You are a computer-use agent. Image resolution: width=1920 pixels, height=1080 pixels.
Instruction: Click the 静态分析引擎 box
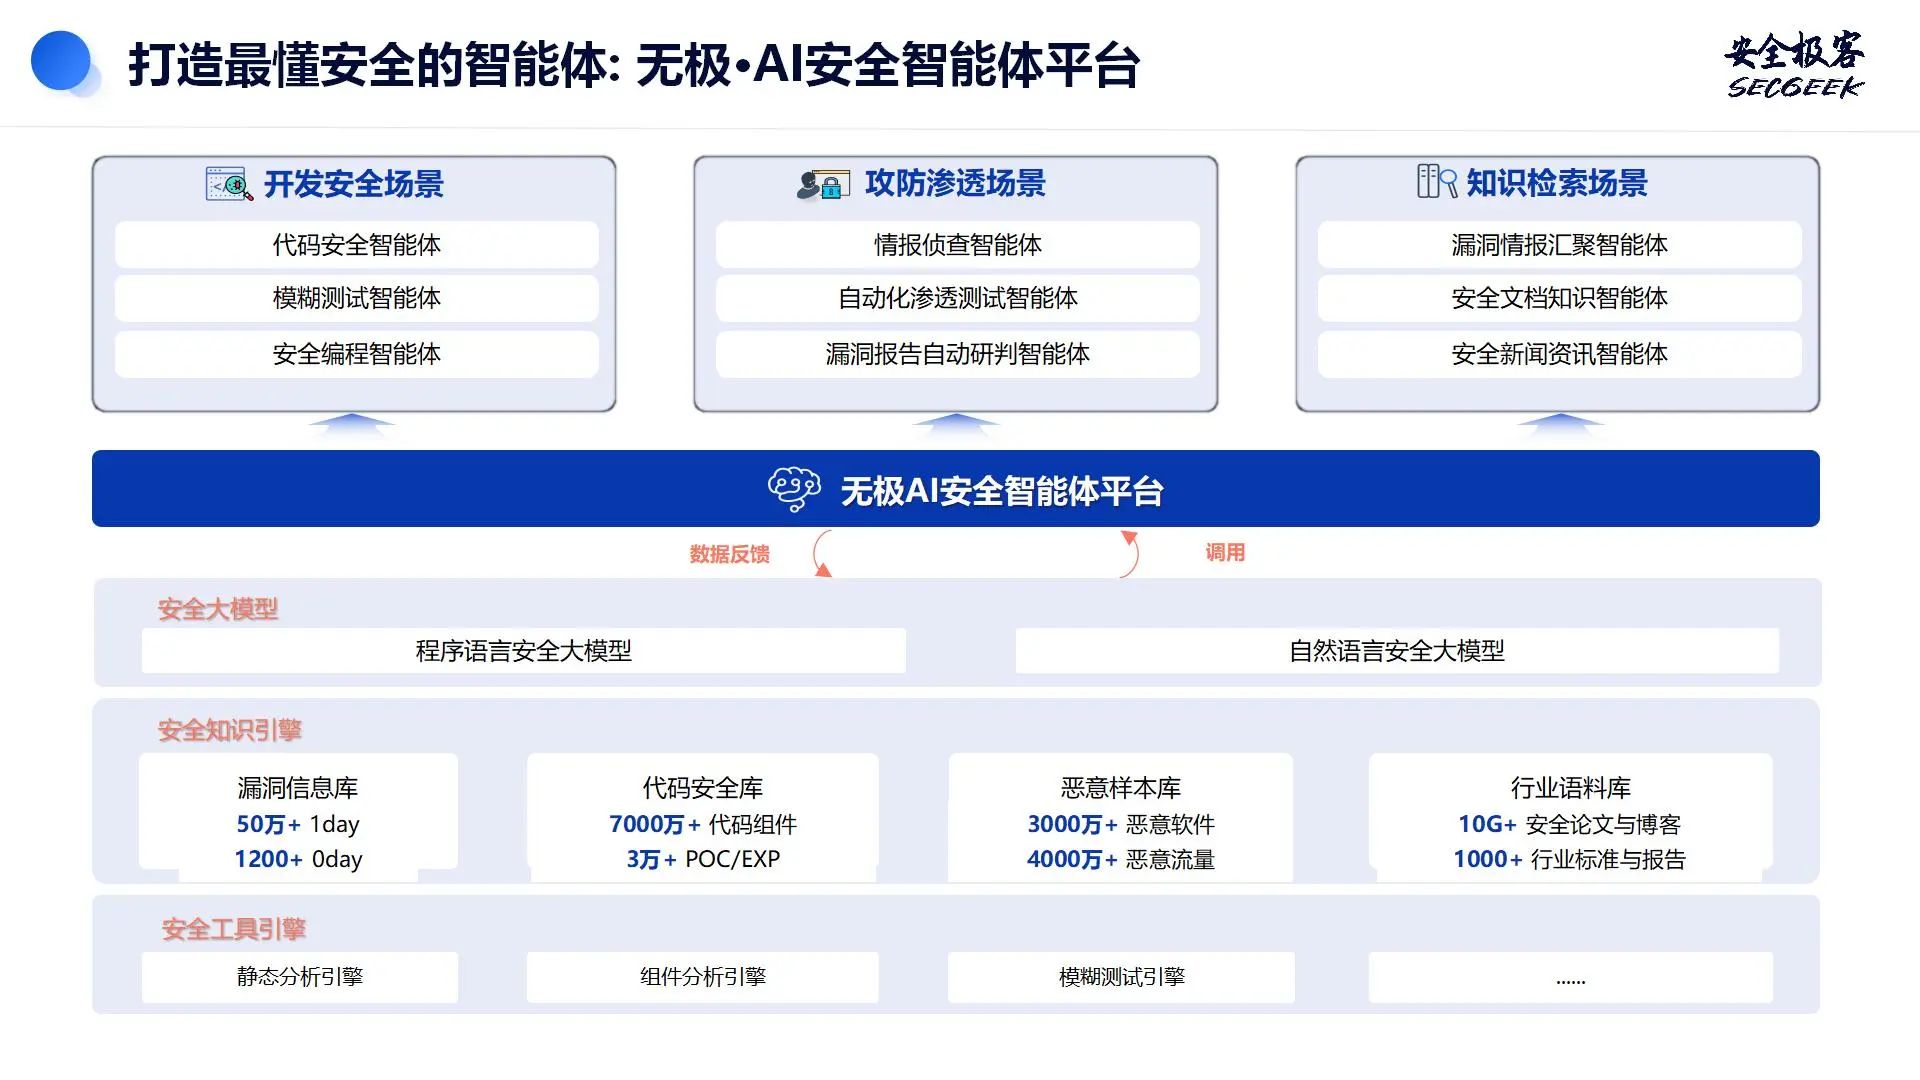pyautogui.click(x=300, y=977)
